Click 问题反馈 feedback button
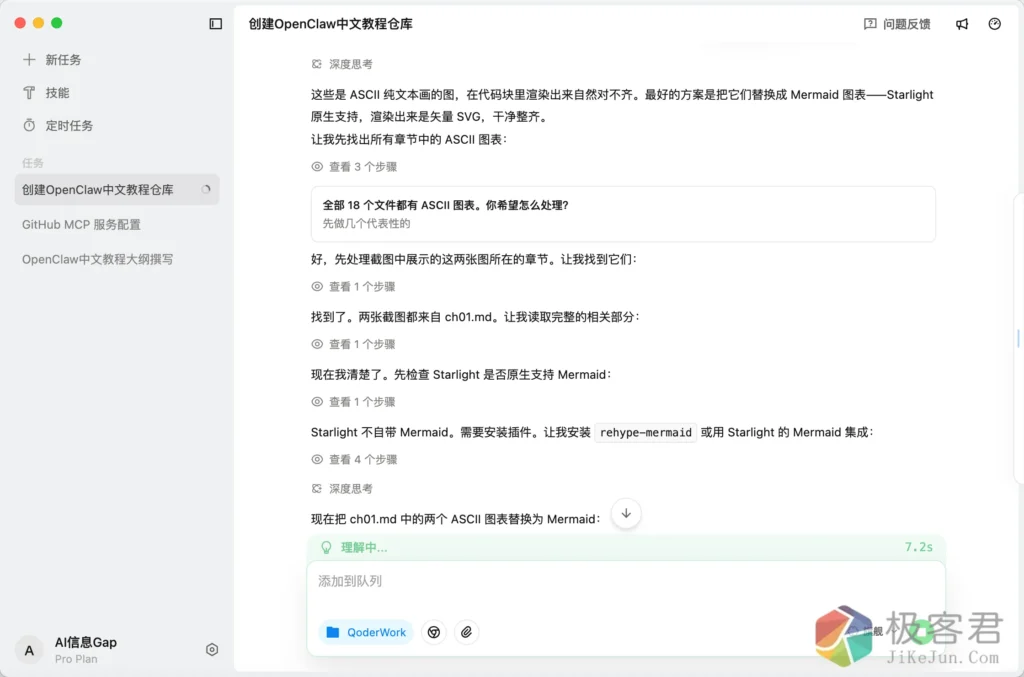1024x677 pixels. pos(897,24)
